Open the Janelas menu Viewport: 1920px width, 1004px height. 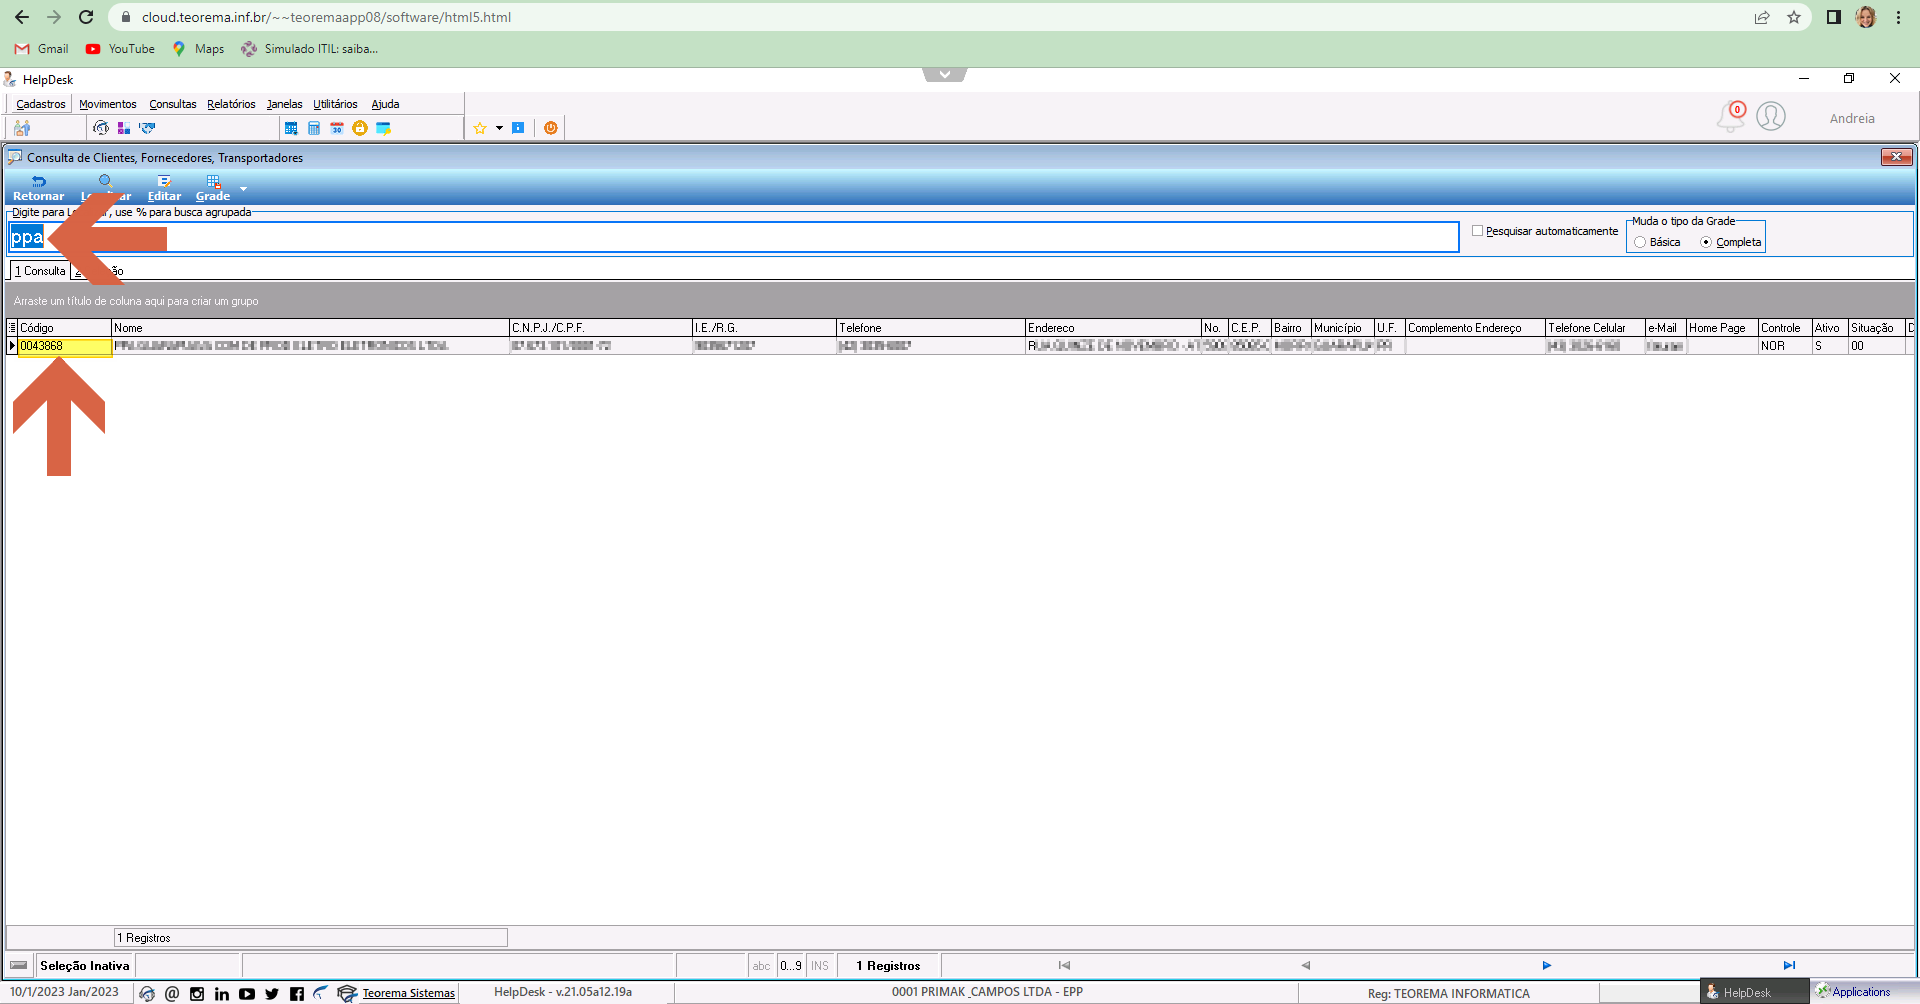pos(284,104)
